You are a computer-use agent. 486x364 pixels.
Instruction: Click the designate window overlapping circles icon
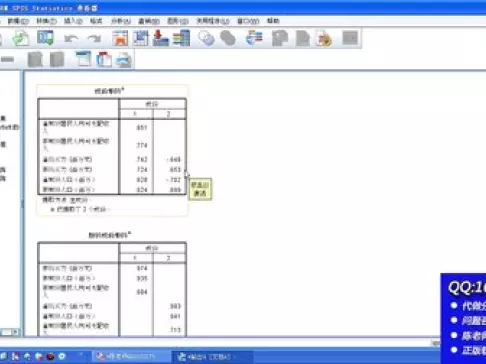[x=206, y=38]
